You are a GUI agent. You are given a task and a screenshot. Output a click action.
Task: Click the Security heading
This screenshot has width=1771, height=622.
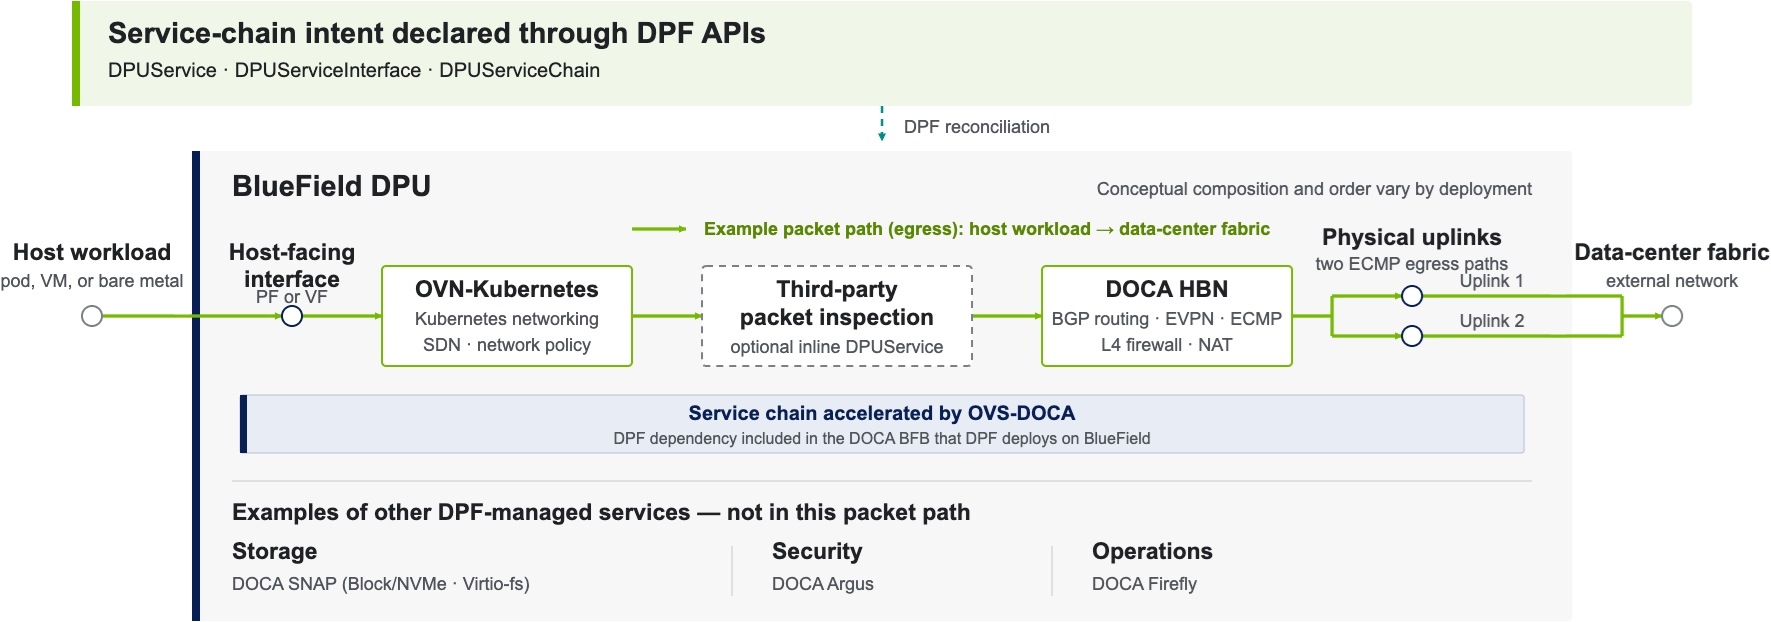[x=817, y=551]
